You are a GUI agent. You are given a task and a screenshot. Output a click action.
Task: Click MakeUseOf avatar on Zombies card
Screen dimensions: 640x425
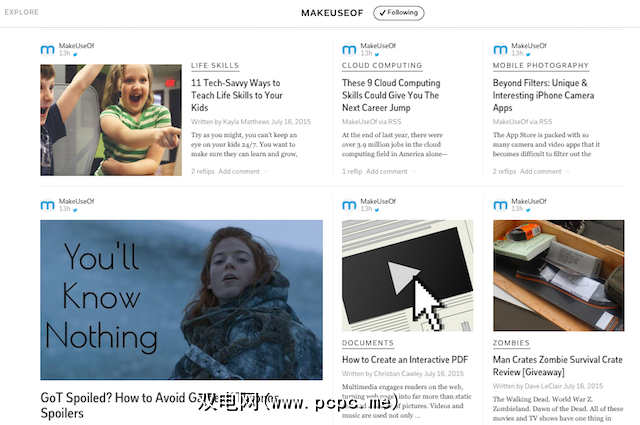[500, 205]
